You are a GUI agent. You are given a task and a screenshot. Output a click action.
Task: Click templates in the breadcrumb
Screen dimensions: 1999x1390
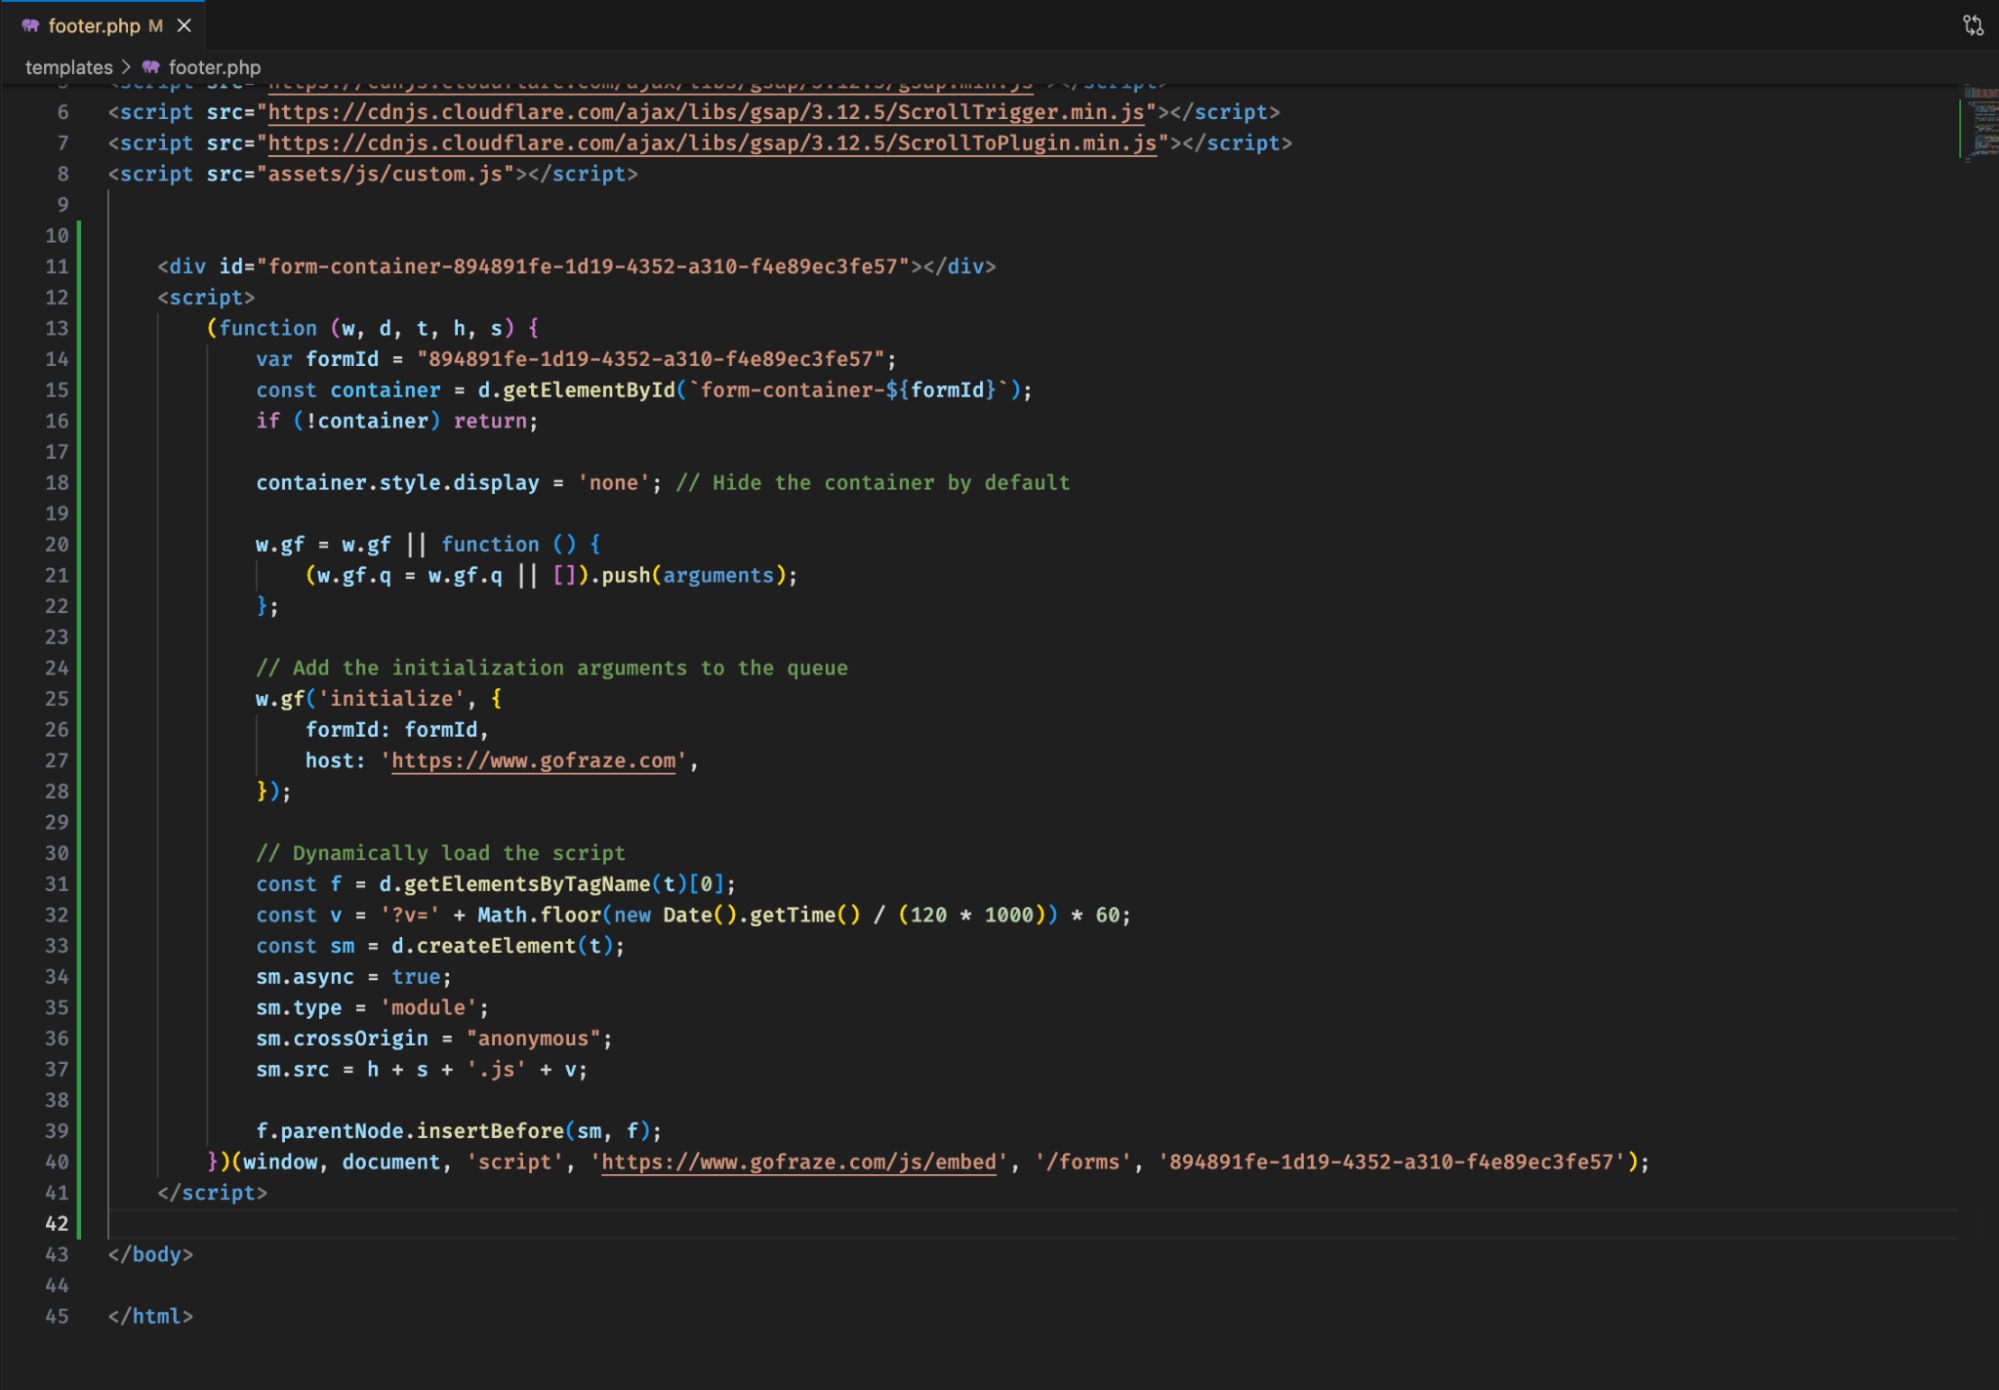coord(69,67)
